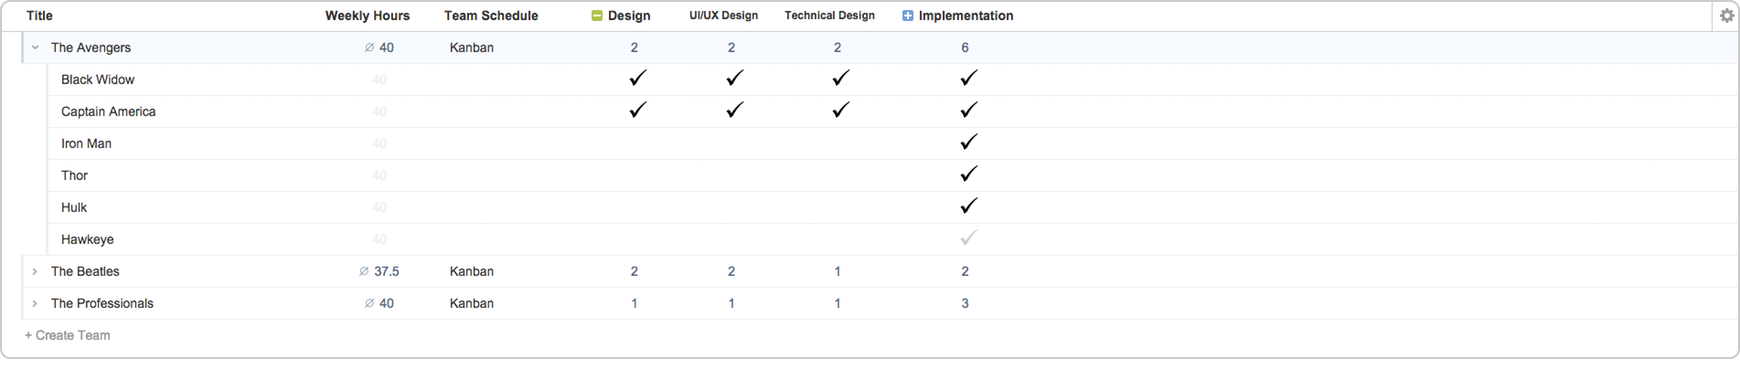
Task: Collapse The Avengers team row
Action: tap(35, 48)
